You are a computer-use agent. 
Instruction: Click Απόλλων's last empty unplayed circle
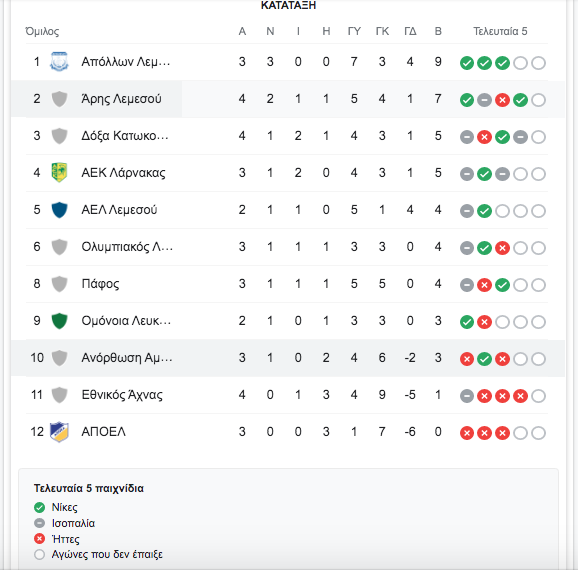click(x=538, y=63)
